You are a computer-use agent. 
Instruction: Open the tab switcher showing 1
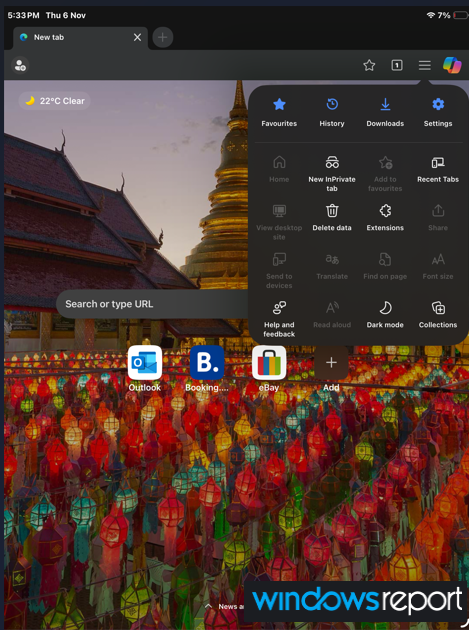coord(397,65)
